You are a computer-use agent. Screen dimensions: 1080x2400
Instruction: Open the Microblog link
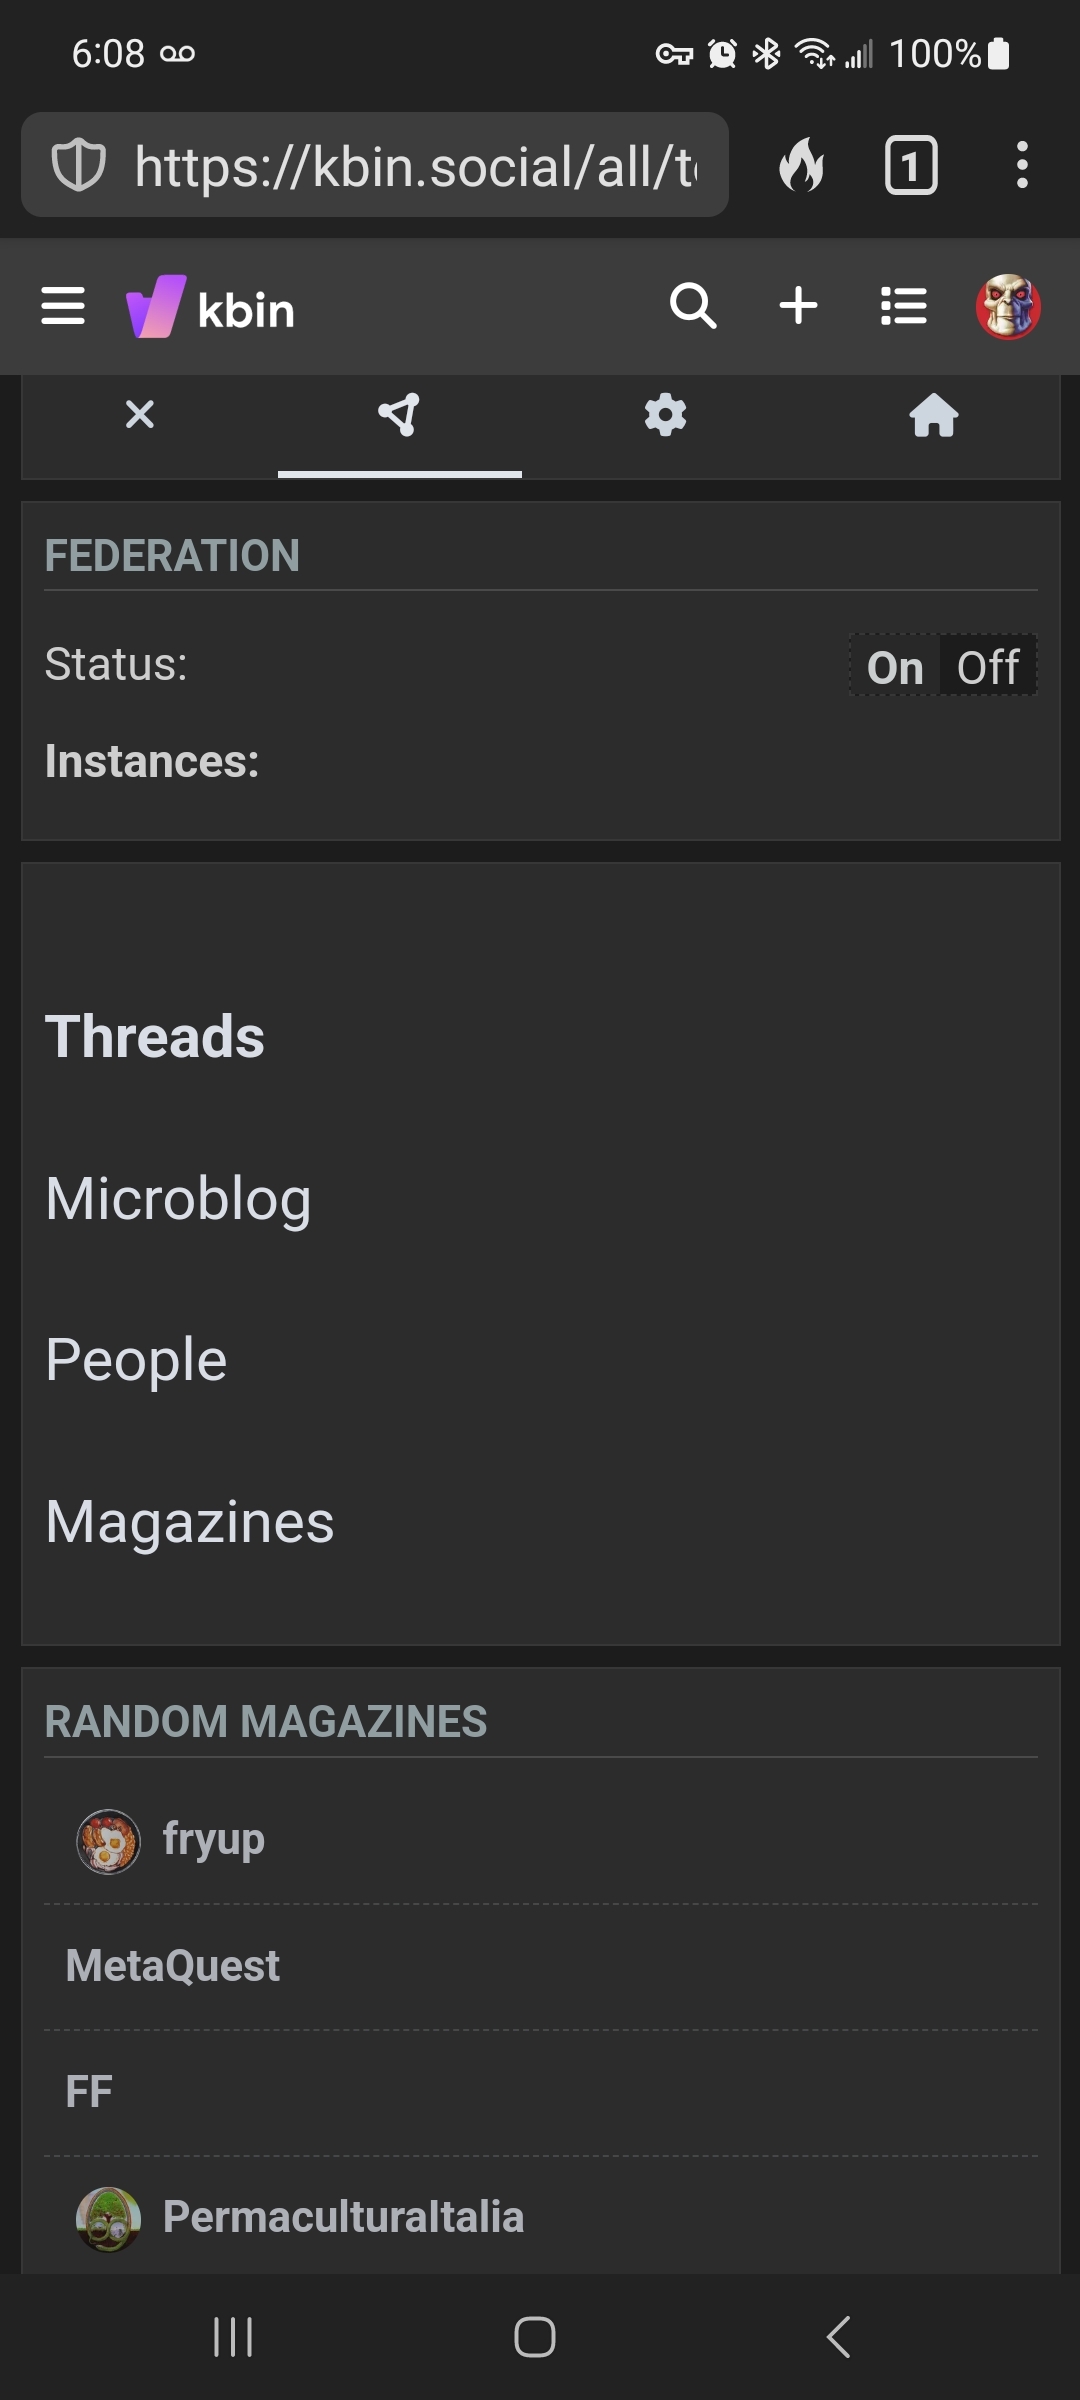click(x=179, y=1198)
